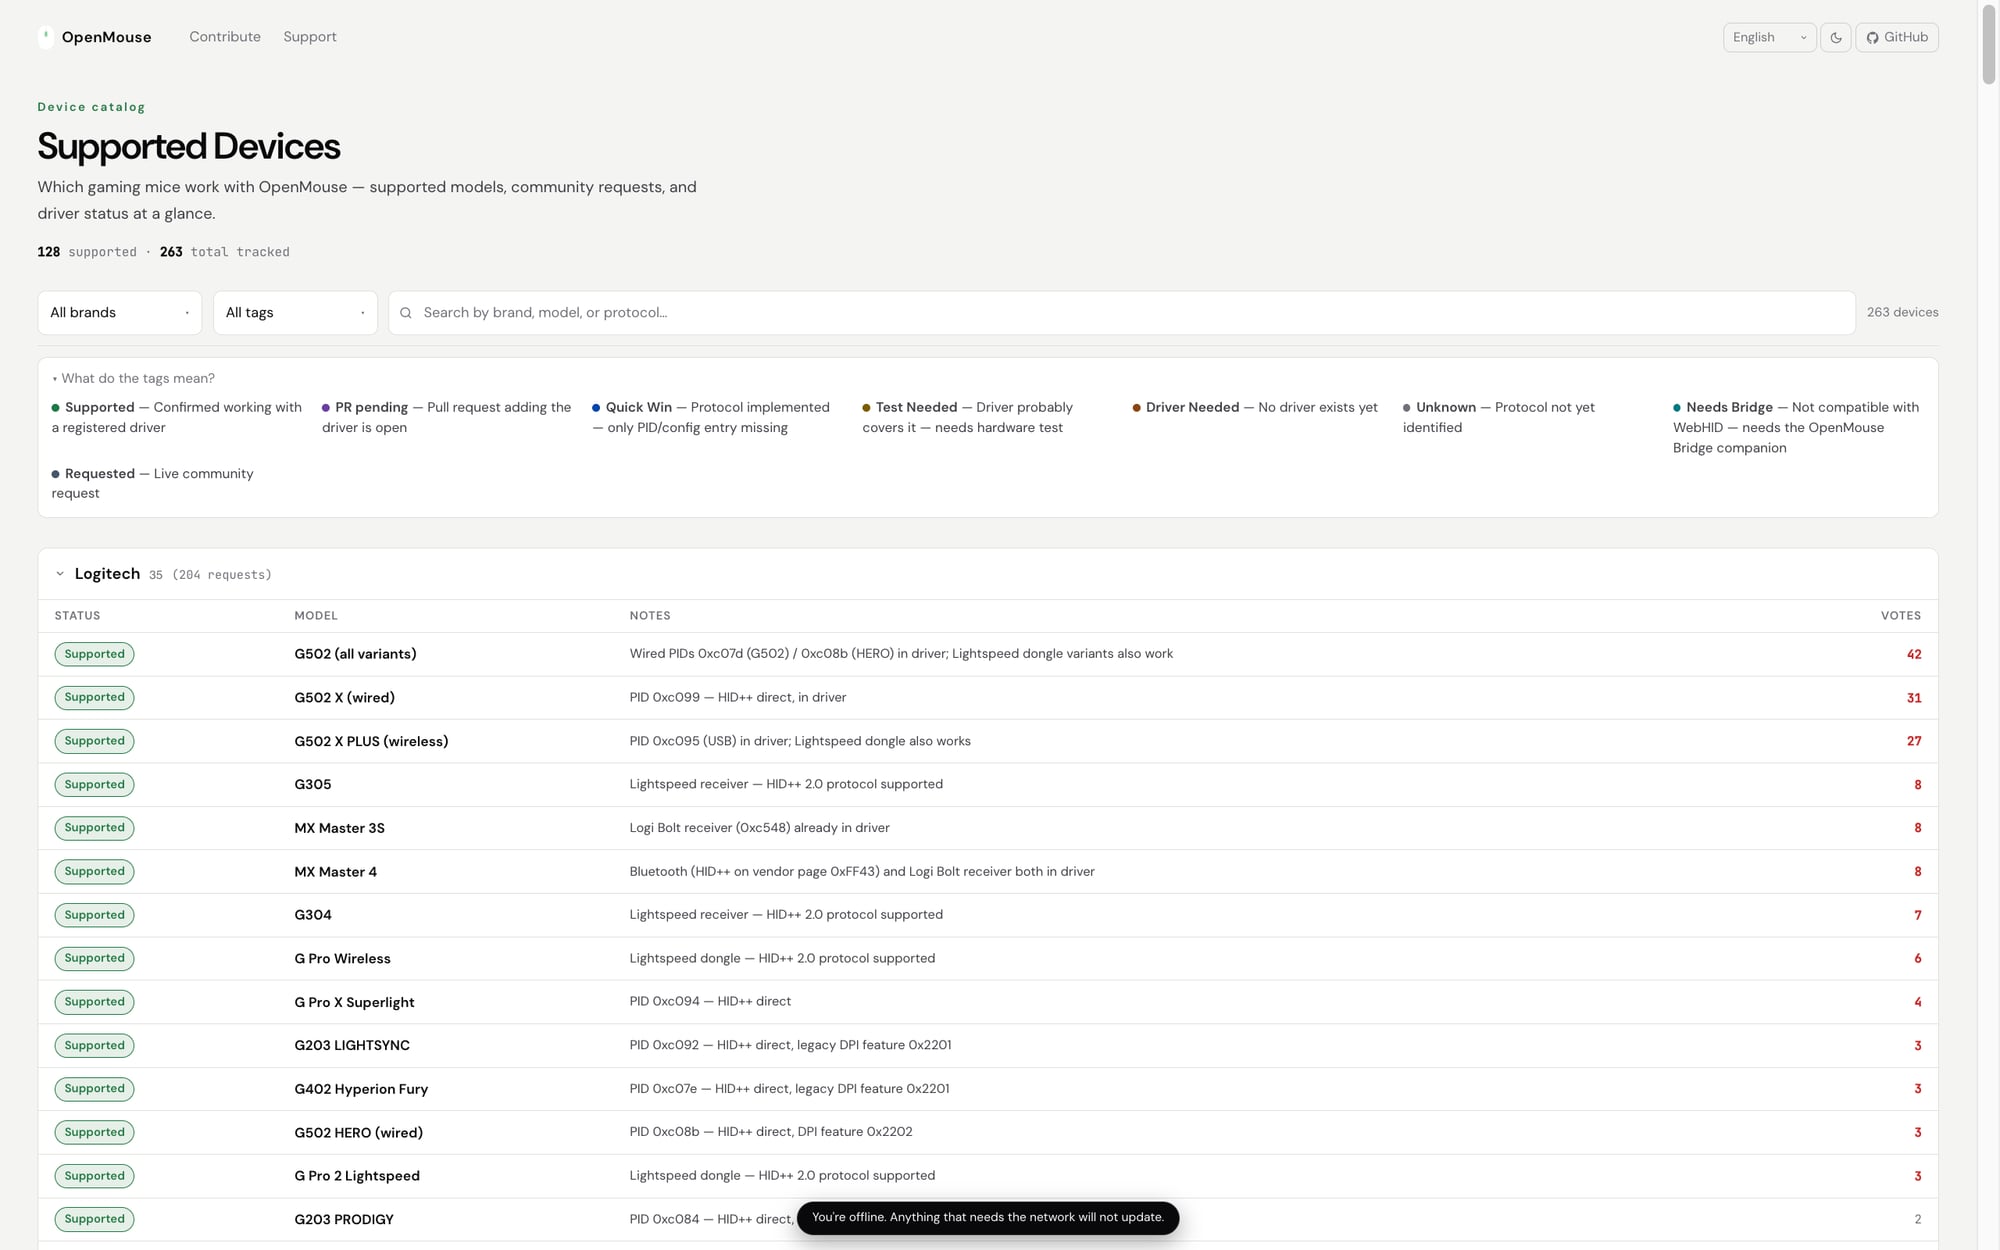Image resolution: width=2000 pixels, height=1250 pixels.
Task: Click the "Logi Bolt receiver (0xc548) already in driver" note
Action: 760,828
